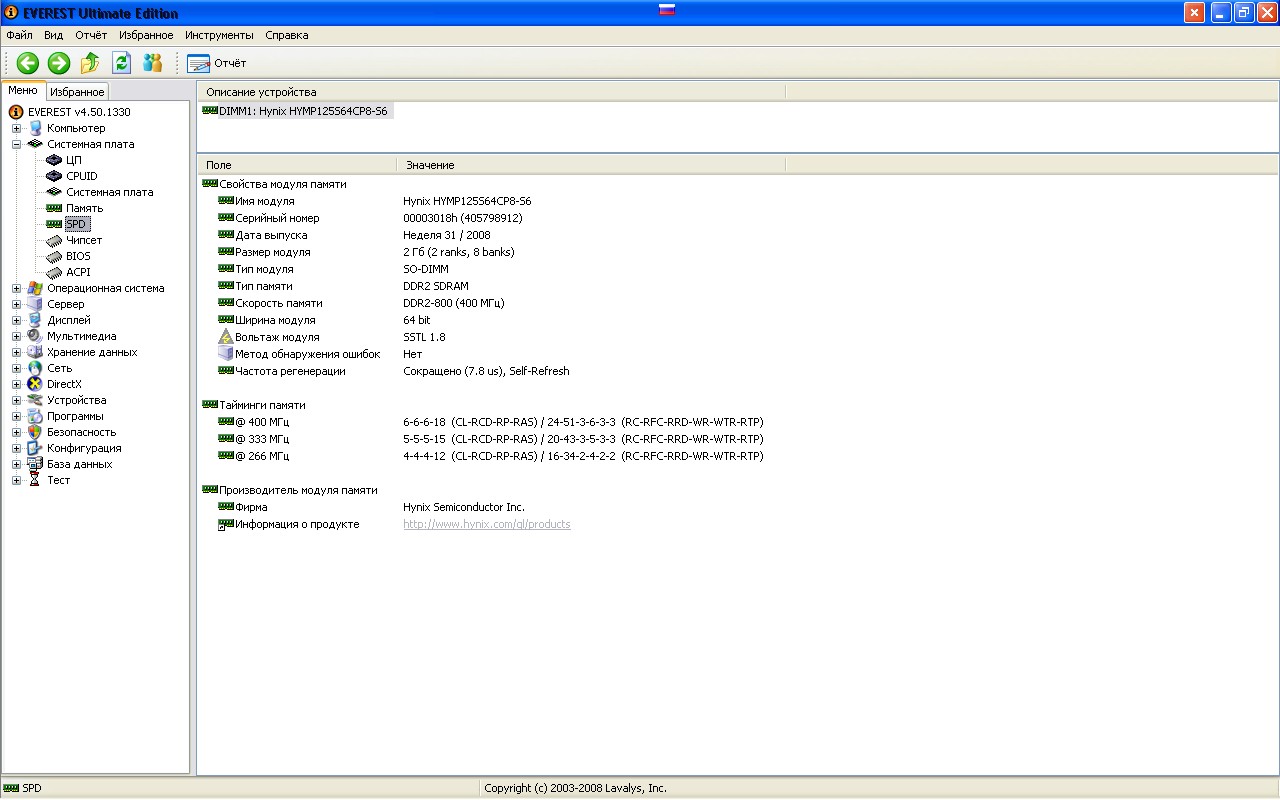The image size is (1280, 800).
Task: Expand the Сеть tree node
Action: [16, 368]
